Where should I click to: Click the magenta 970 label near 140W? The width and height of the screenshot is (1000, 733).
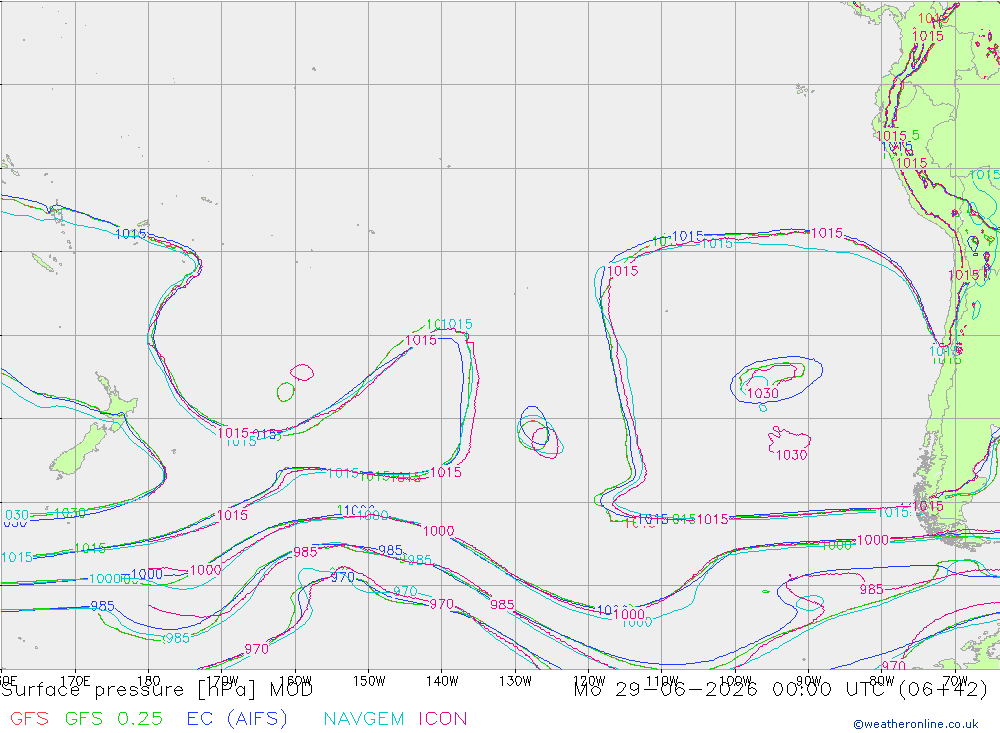pyautogui.click(x=442, y=603)
